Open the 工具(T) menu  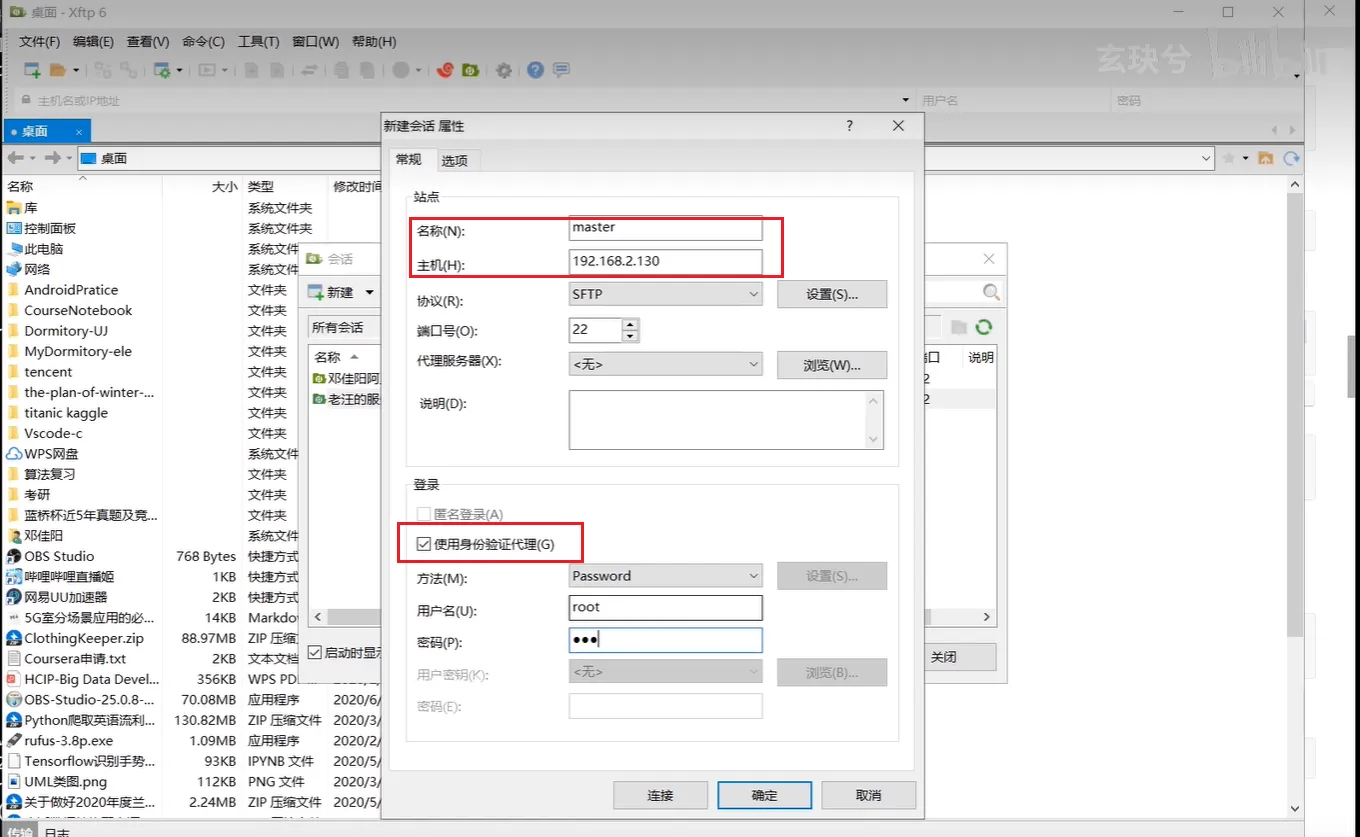click(258, 42)
